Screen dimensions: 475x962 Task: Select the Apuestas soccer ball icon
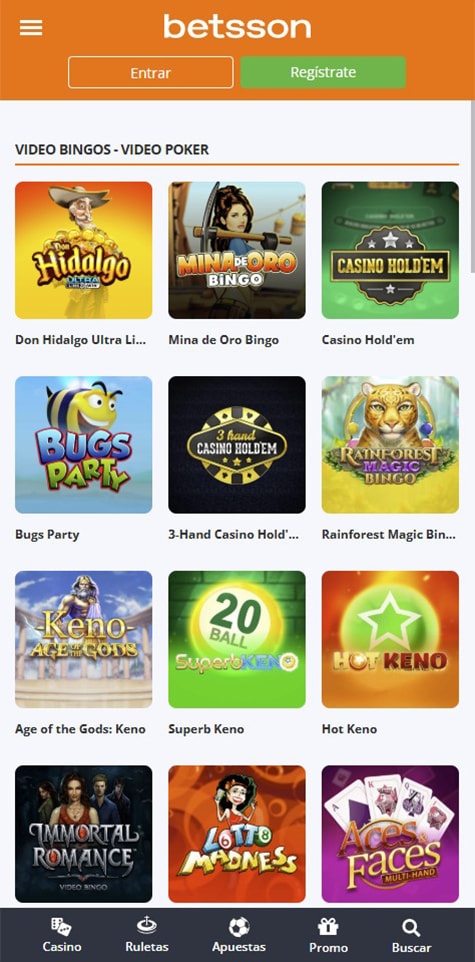[x=239, y=926]
